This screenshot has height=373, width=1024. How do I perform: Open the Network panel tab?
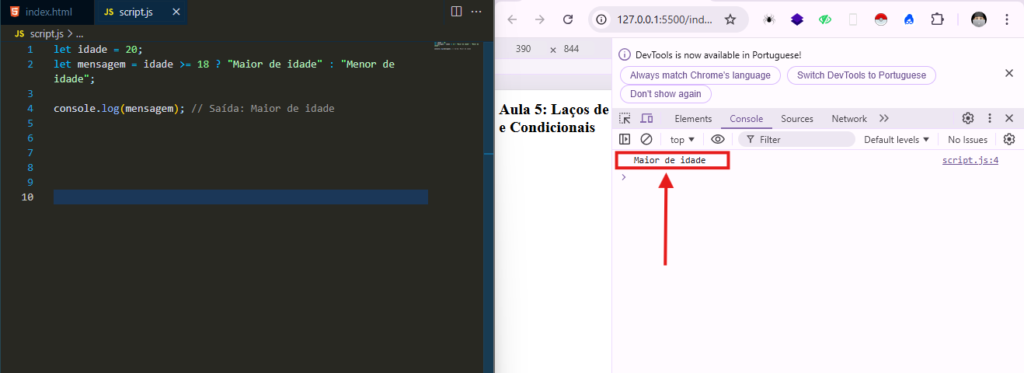[849, 119]
